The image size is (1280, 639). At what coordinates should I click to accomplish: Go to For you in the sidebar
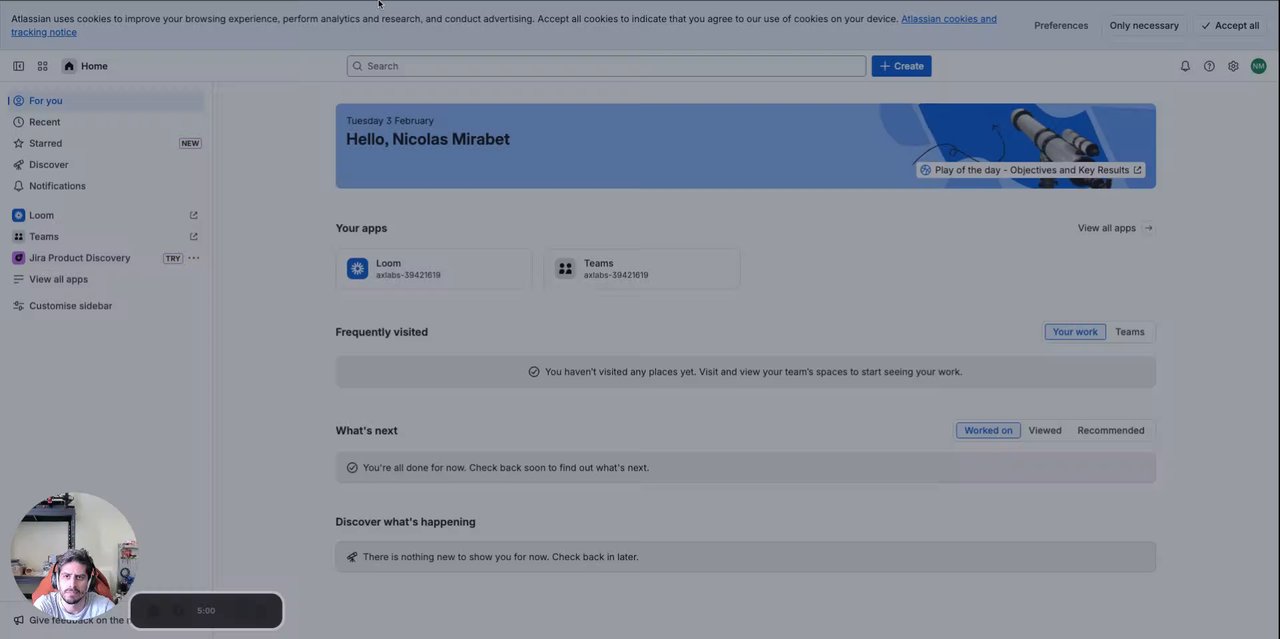pos(106,101)
